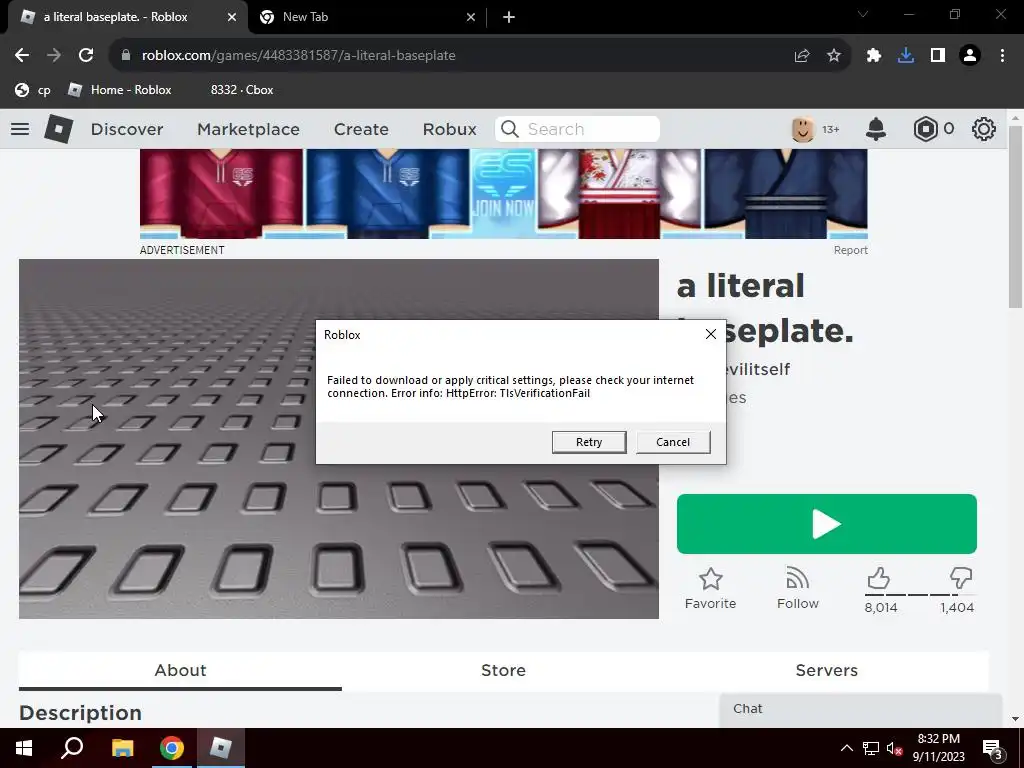The image size is (1024, 768).
Task: Show hidden system tray icons
Action: tap(846, 748)
